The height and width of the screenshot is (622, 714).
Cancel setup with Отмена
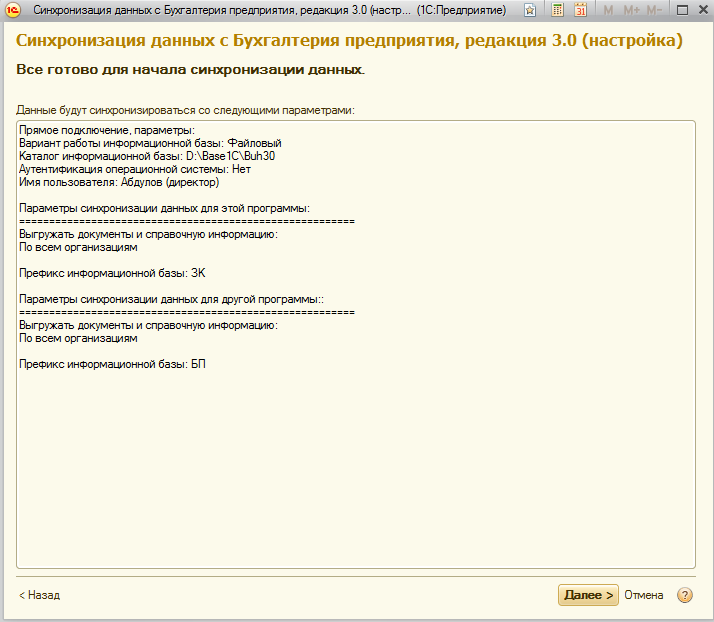[x=643, y=595]
